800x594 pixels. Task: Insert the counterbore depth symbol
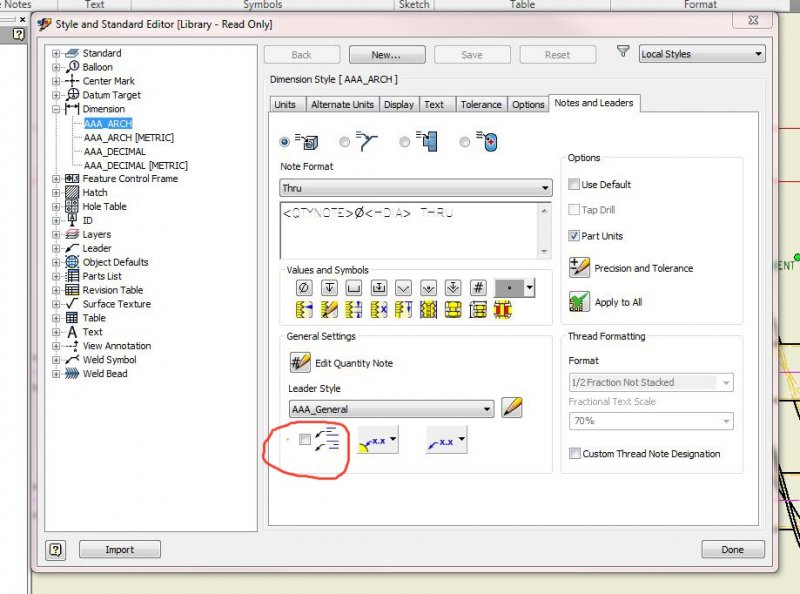[x=379, y=288]
